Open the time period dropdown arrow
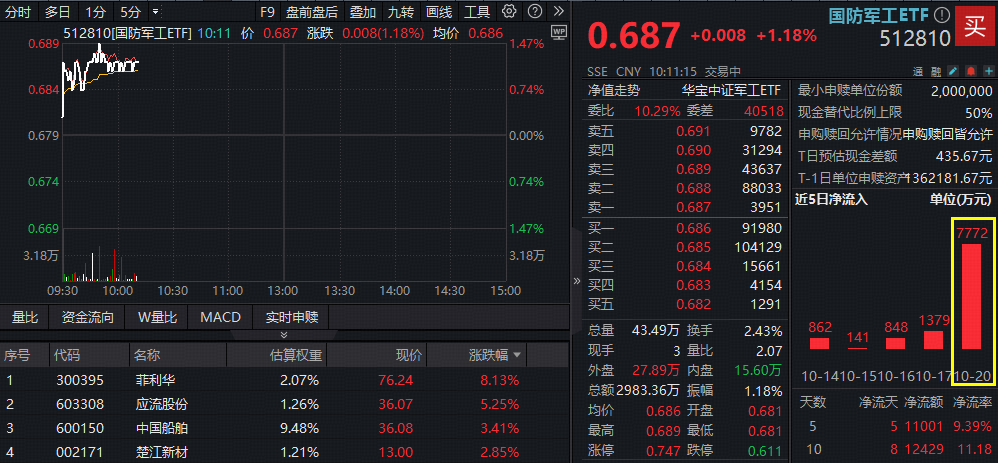 [156, 12]
